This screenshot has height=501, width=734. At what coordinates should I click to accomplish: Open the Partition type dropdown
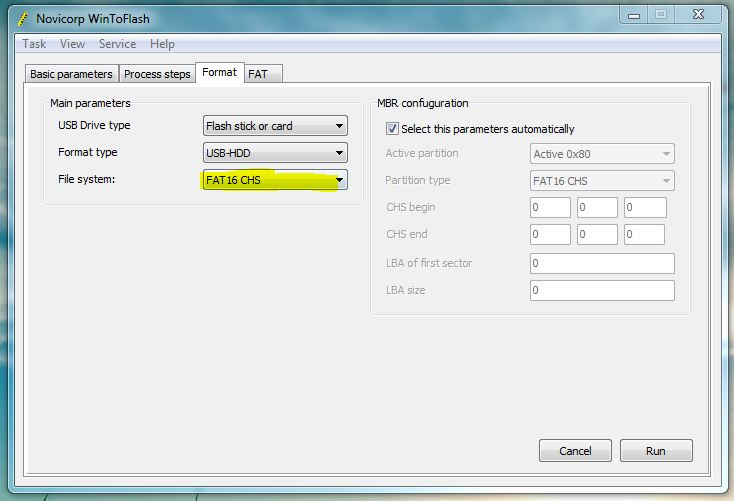click(x=602, y=181)
